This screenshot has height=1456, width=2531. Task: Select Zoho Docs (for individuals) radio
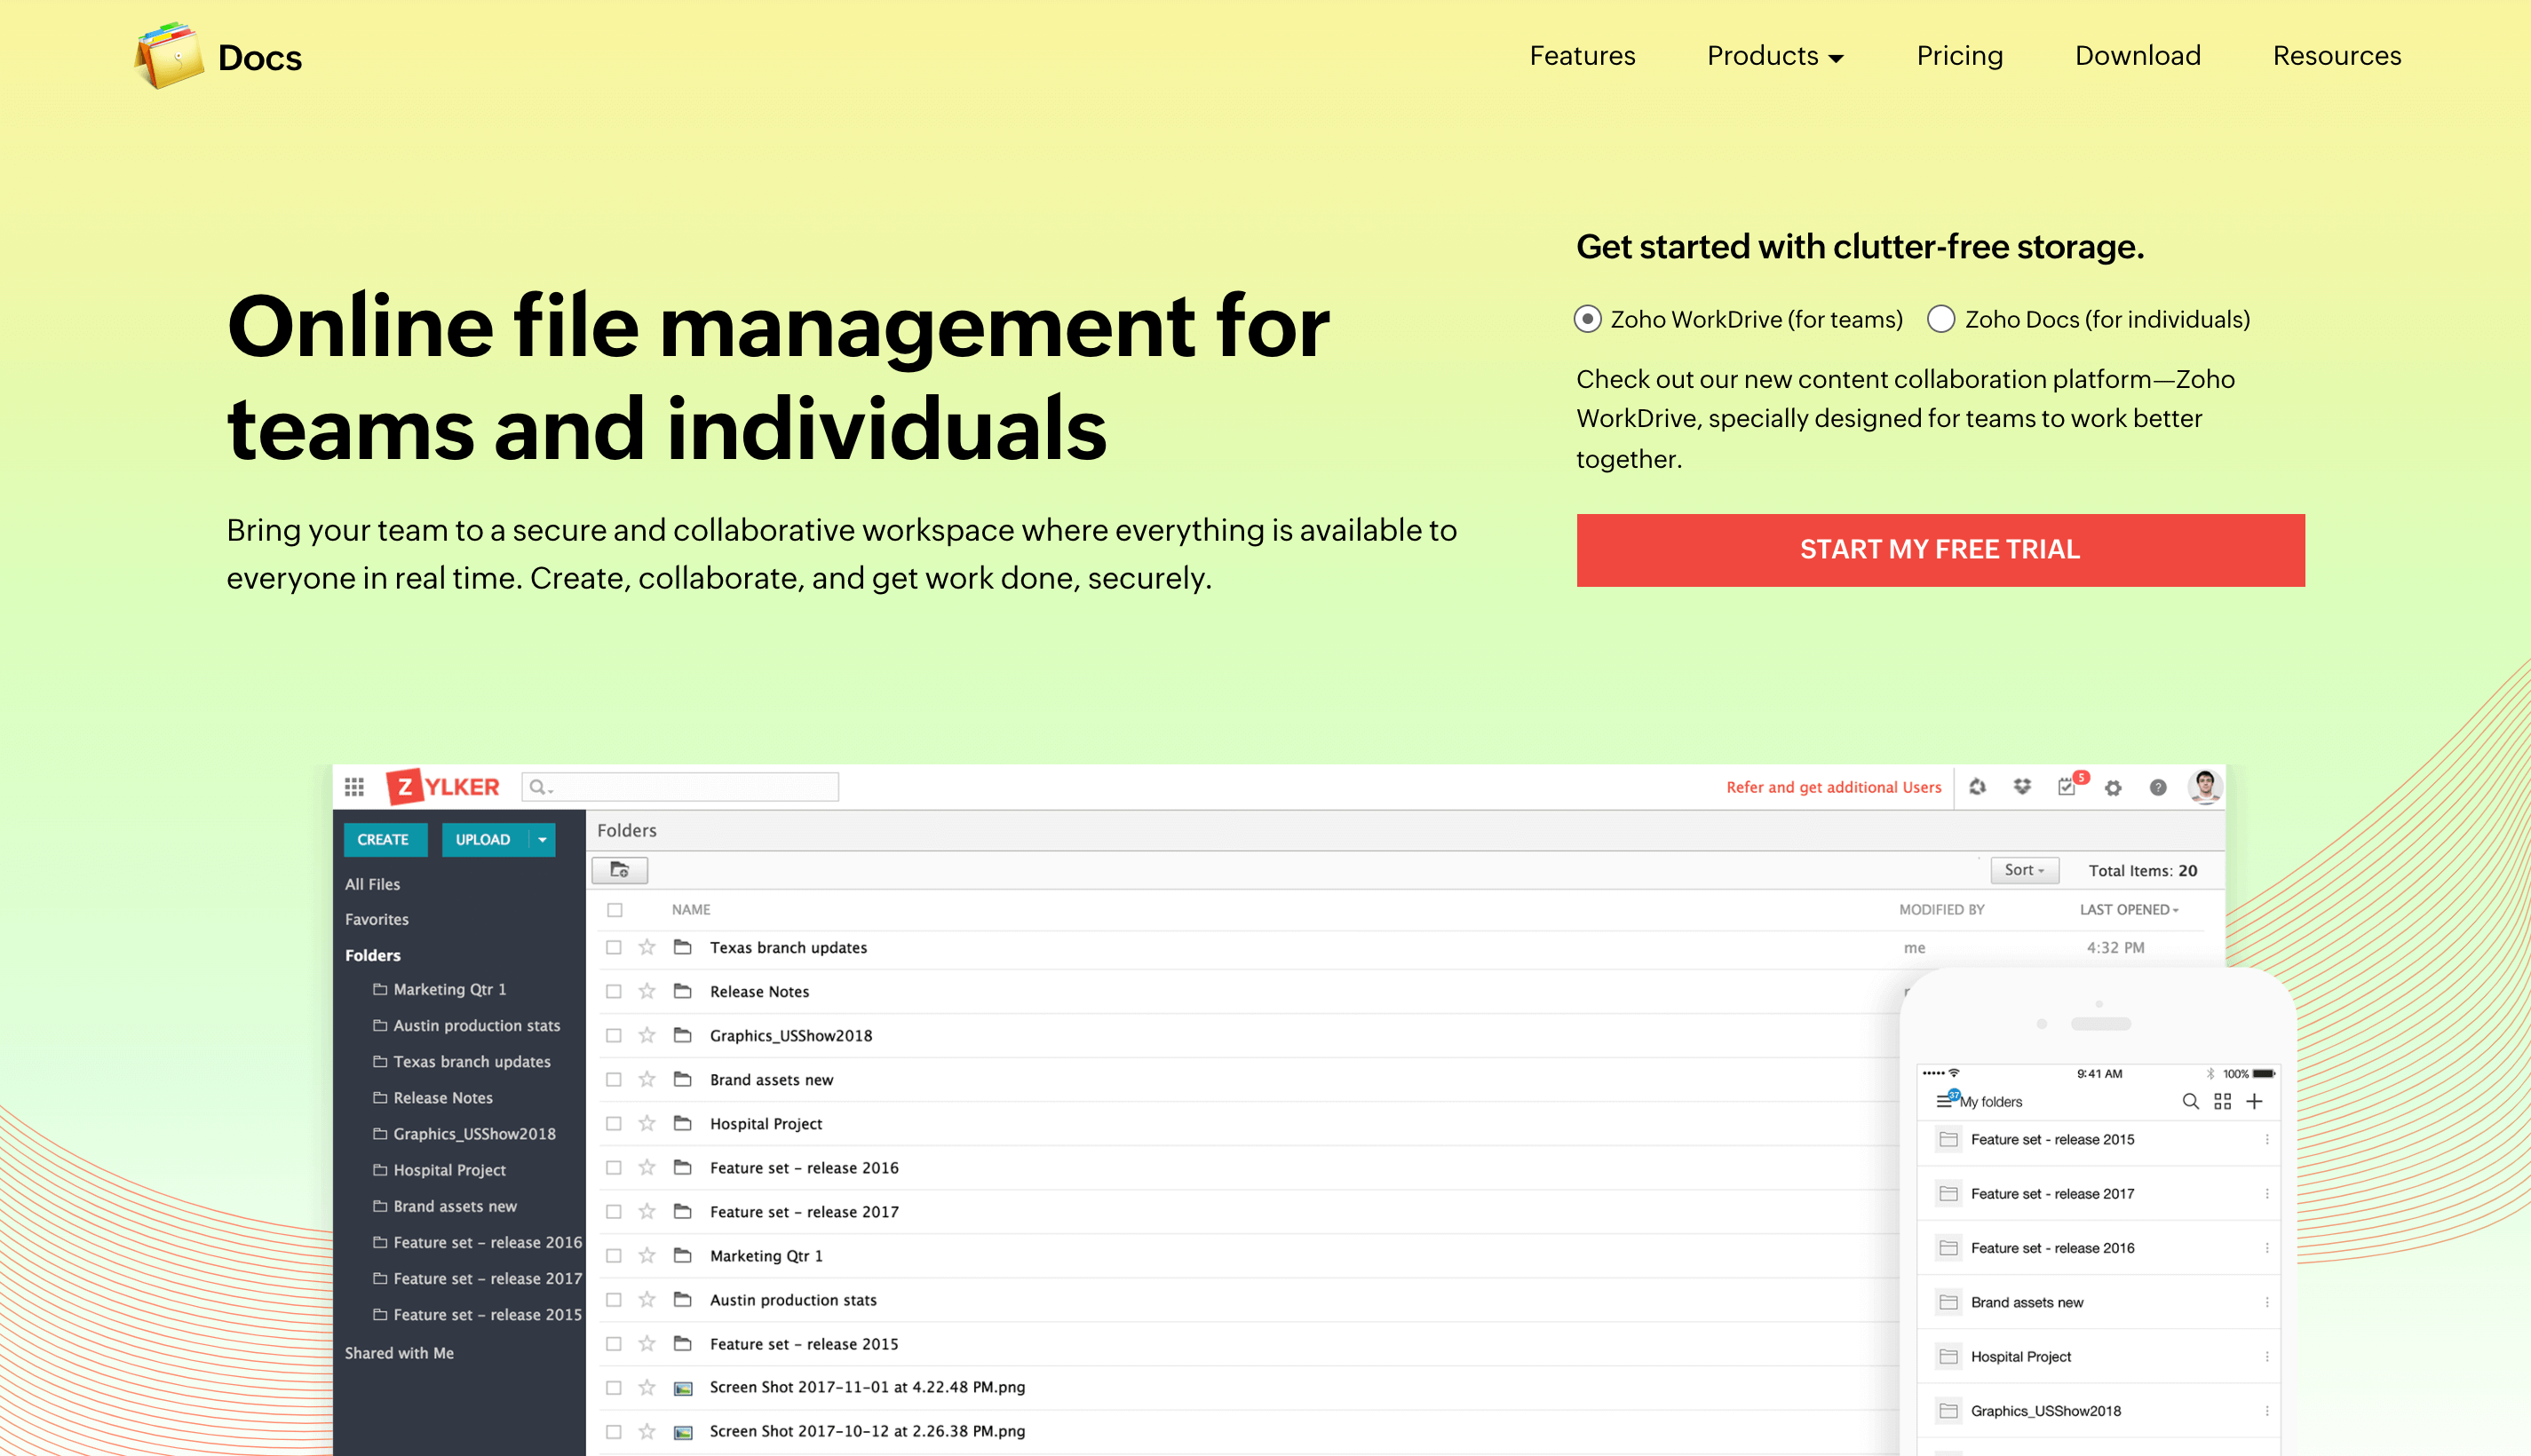(x=1940, y=319)
